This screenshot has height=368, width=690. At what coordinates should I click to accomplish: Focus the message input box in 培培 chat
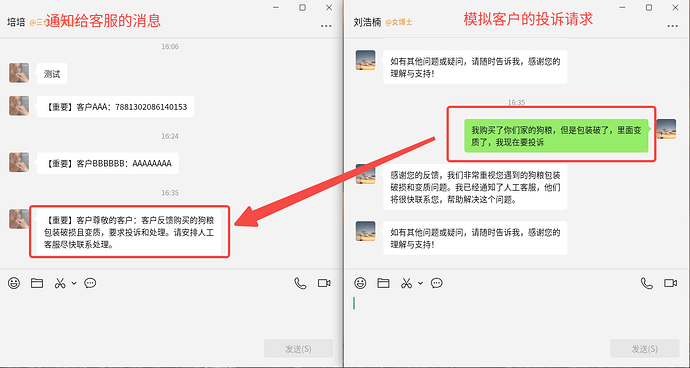tap(171, 315)
